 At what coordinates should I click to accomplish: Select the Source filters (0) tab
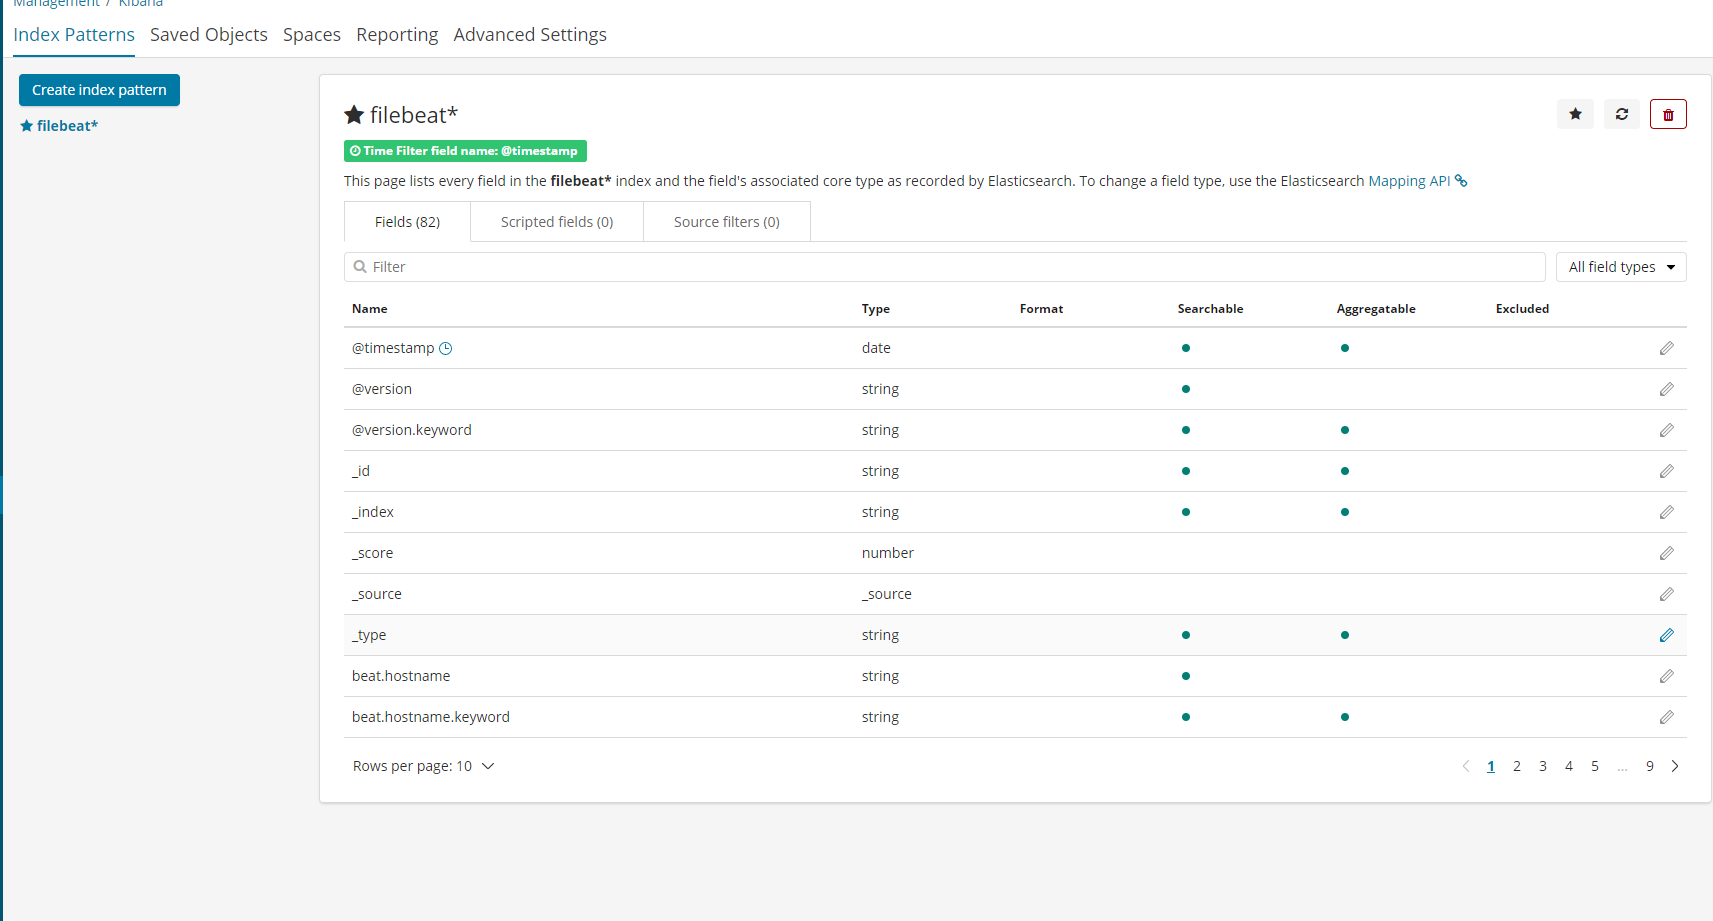coord(727,222)
